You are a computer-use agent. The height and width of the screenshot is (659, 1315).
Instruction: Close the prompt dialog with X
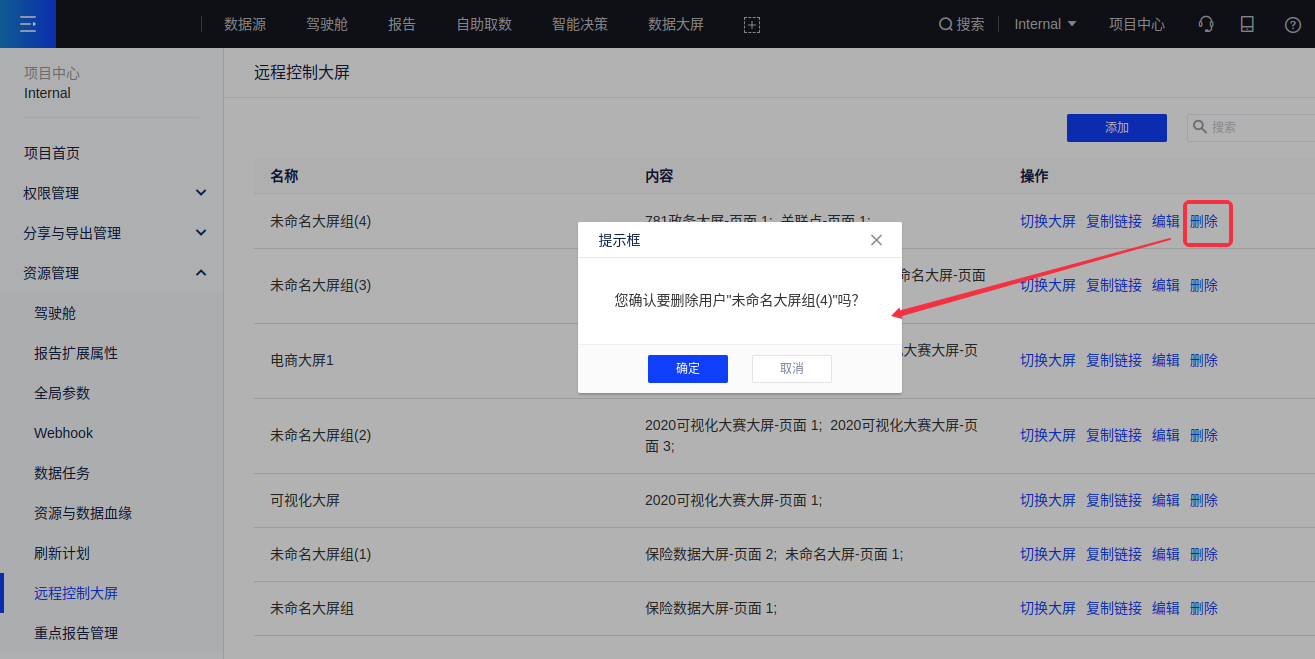tap(876, 240)
